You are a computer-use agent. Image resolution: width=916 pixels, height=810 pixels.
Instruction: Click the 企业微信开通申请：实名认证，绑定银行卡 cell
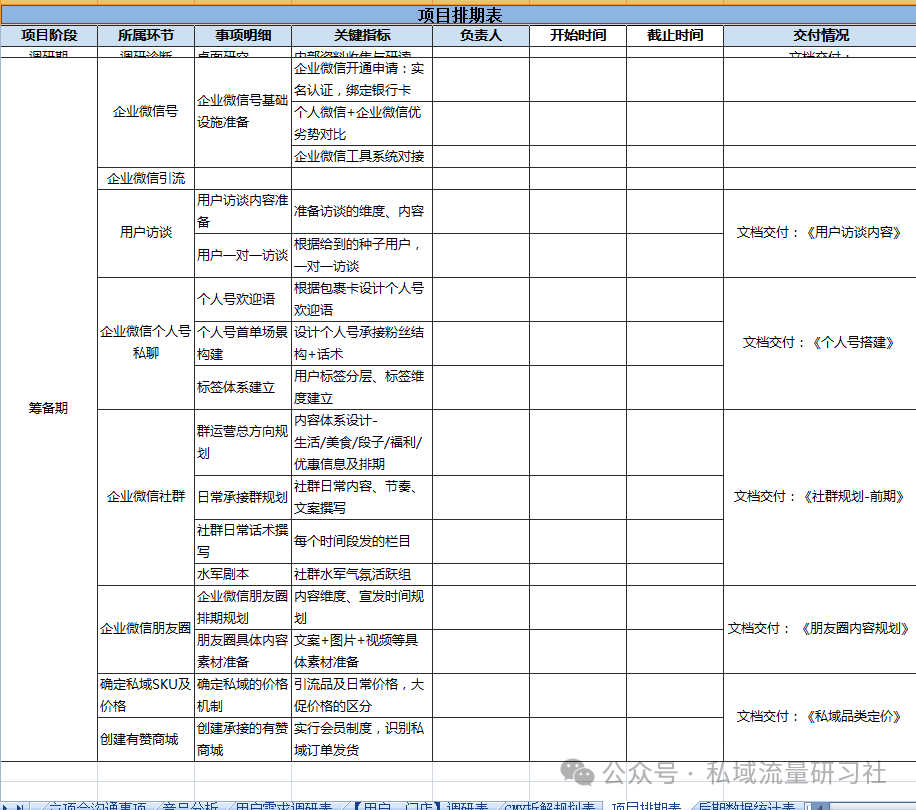click(x=362, y=79)
